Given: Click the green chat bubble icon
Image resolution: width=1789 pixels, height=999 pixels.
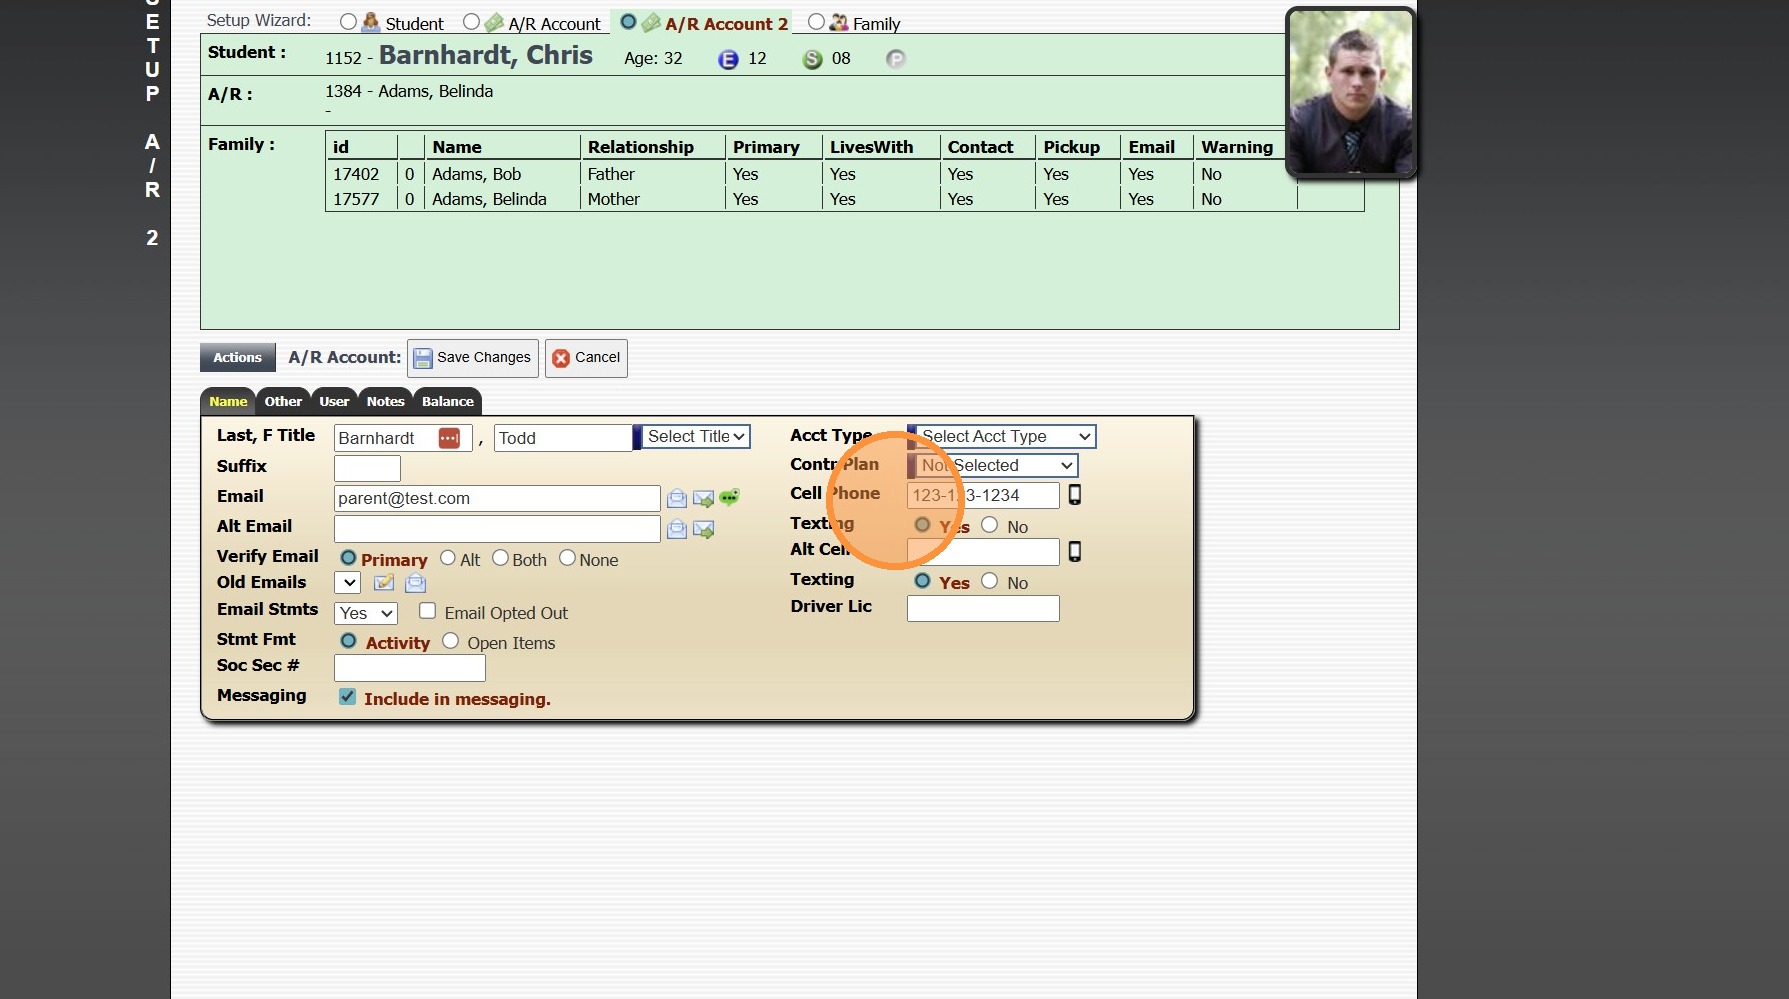Looking at the screenshot, I should [729, 497].
